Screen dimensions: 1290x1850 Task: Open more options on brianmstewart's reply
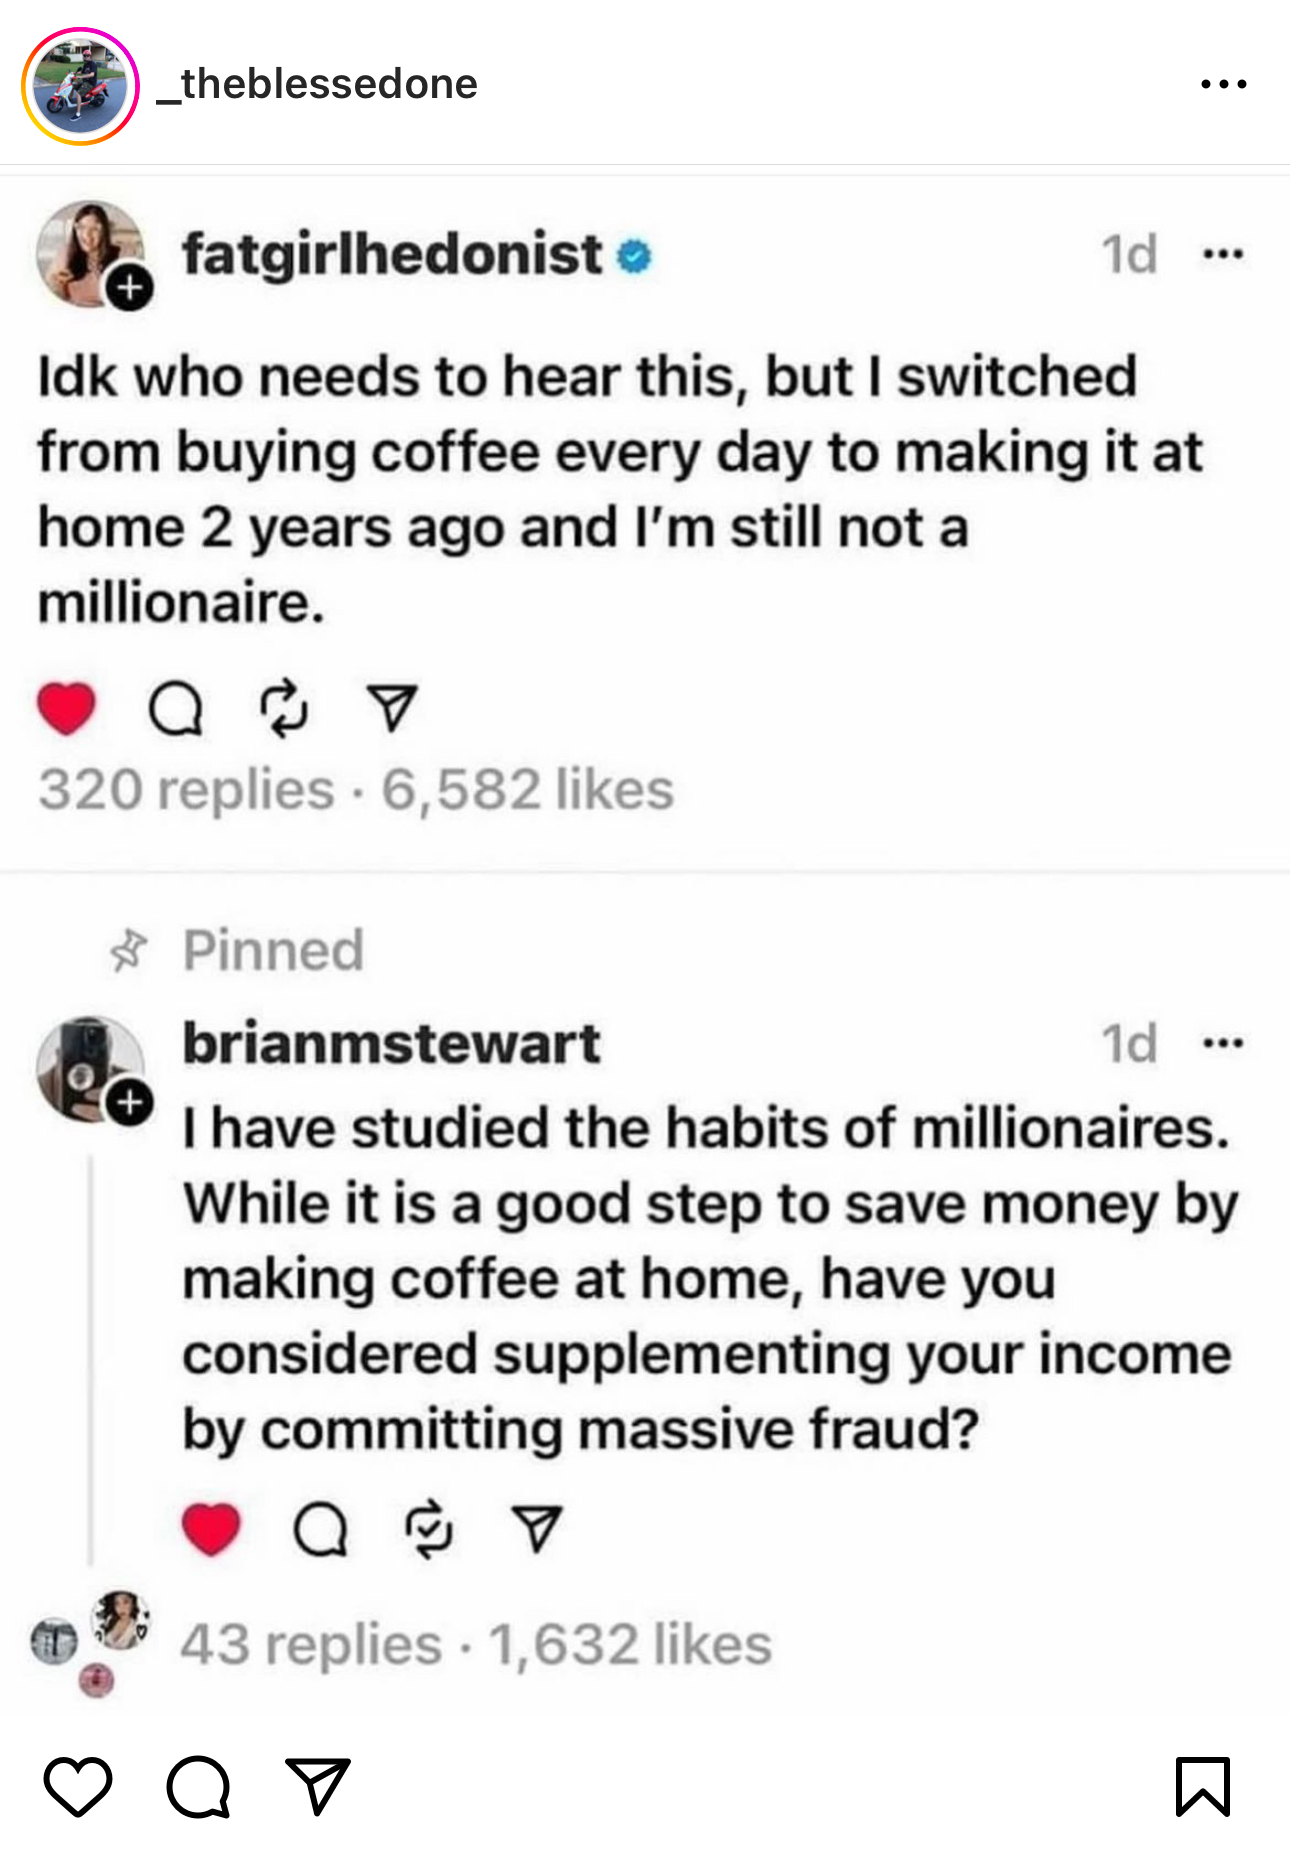[x=1223, y=1044]
